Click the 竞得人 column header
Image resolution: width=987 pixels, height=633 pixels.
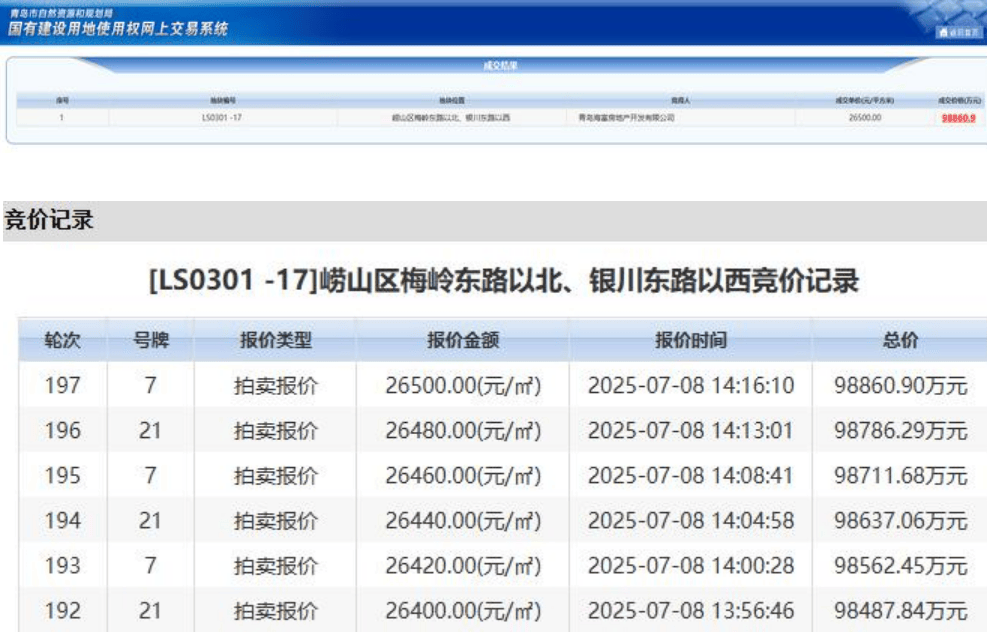(680, 101)
